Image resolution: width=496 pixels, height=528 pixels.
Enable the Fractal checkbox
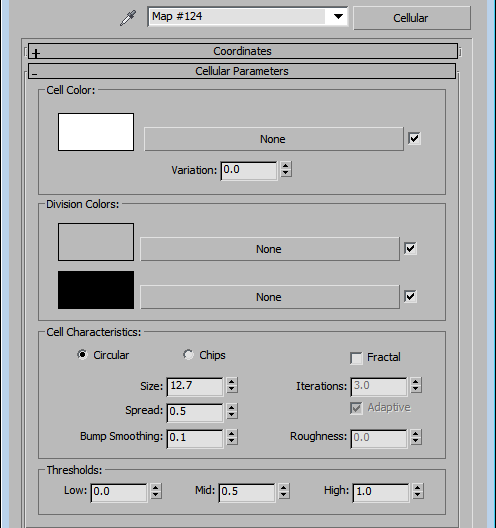click(x=356, y=358)
